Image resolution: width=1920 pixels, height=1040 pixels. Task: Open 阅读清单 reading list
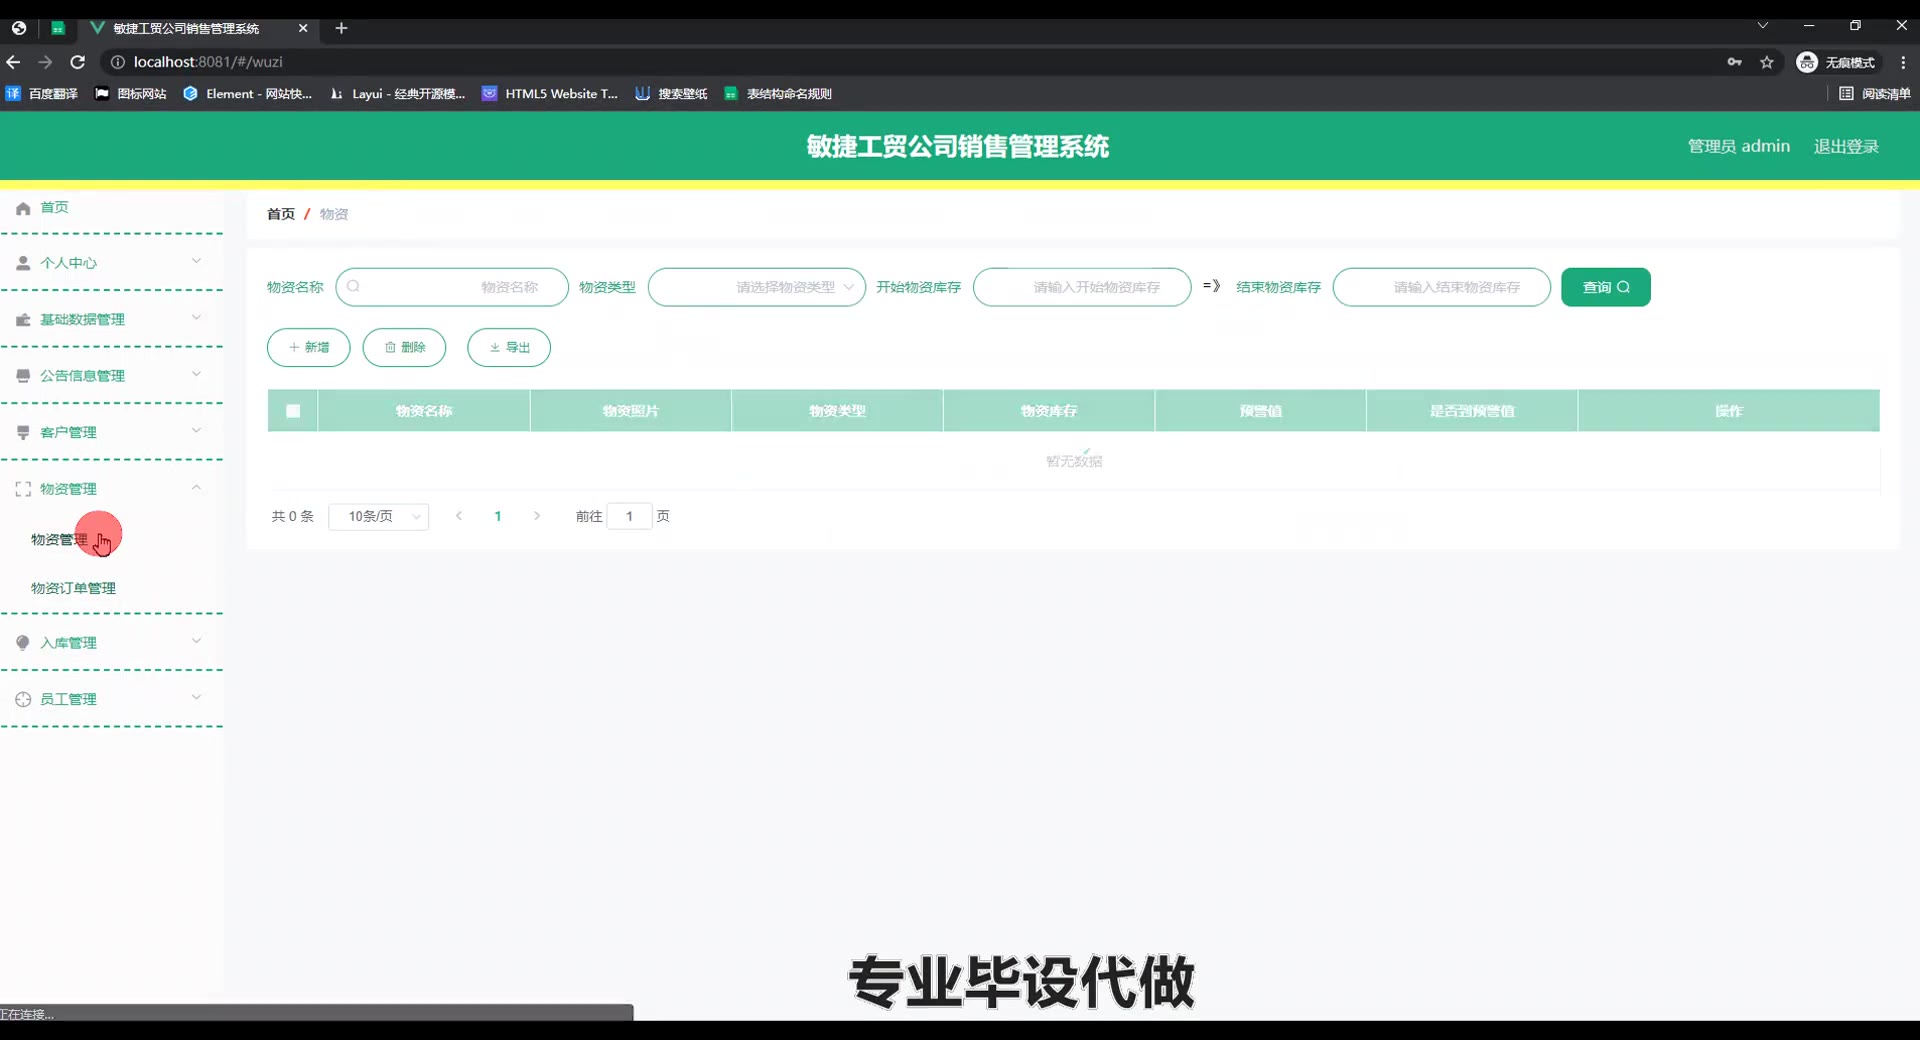[x=1875, y=94]
